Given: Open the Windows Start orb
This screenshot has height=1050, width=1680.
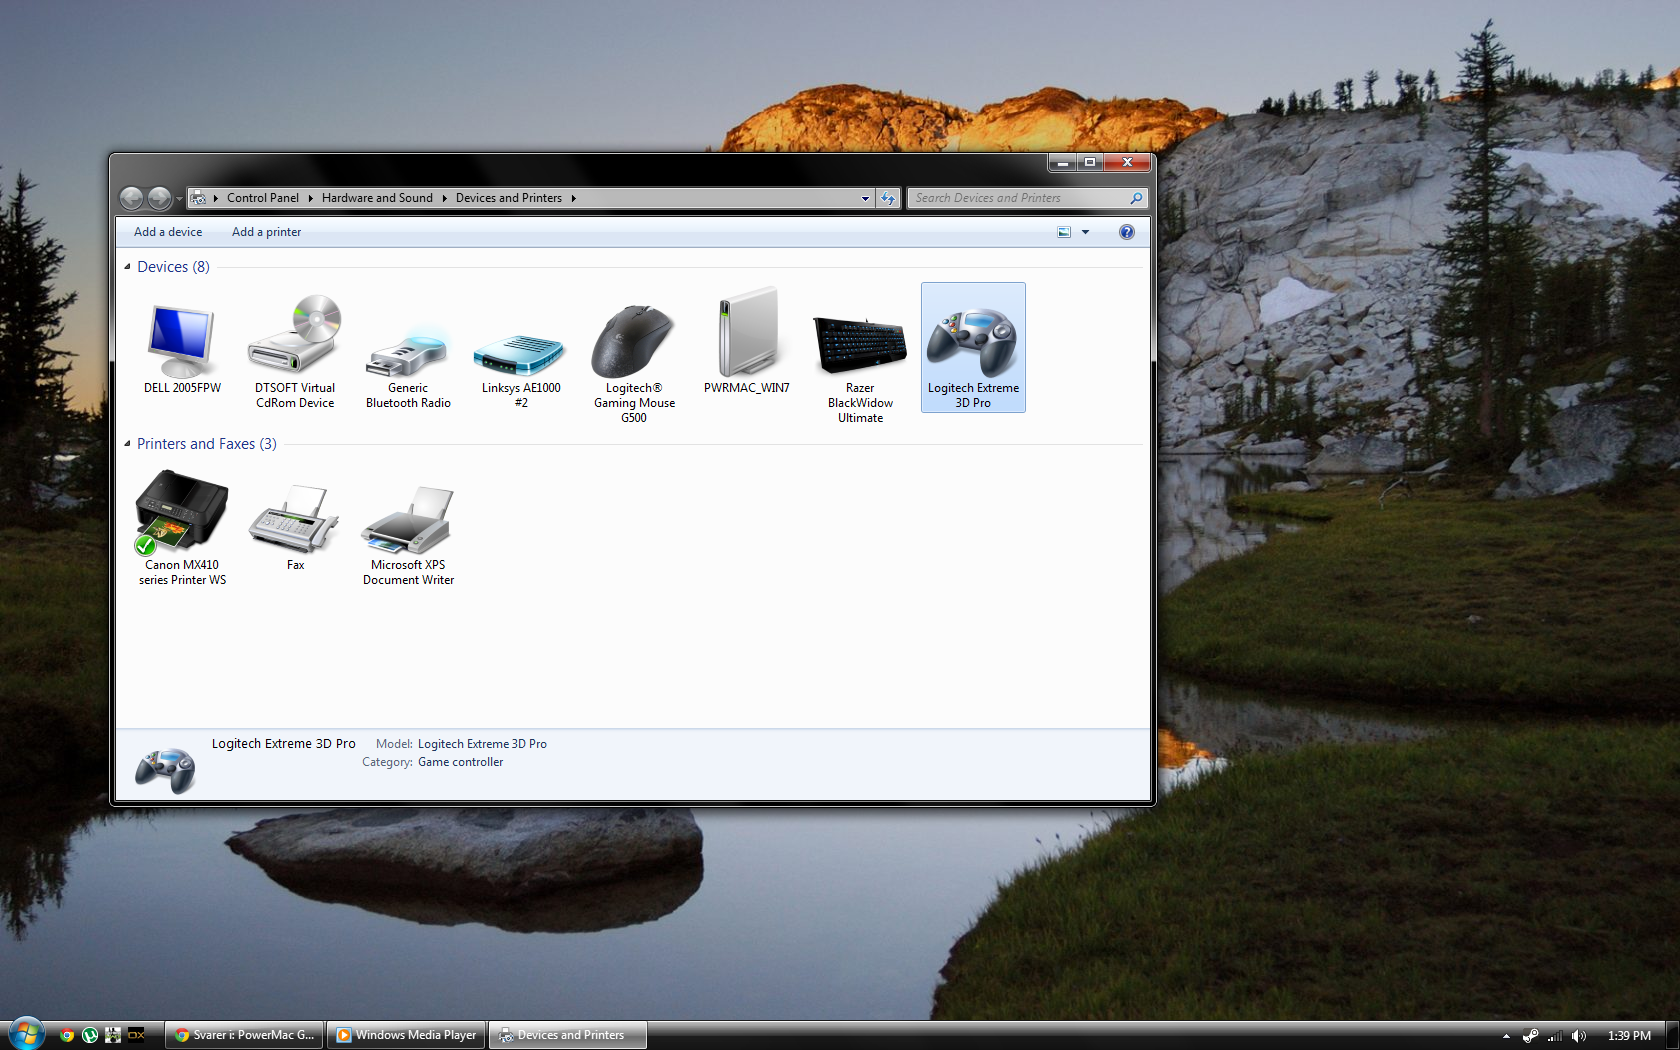Looking at the screenshot, I should [27, 1035].
